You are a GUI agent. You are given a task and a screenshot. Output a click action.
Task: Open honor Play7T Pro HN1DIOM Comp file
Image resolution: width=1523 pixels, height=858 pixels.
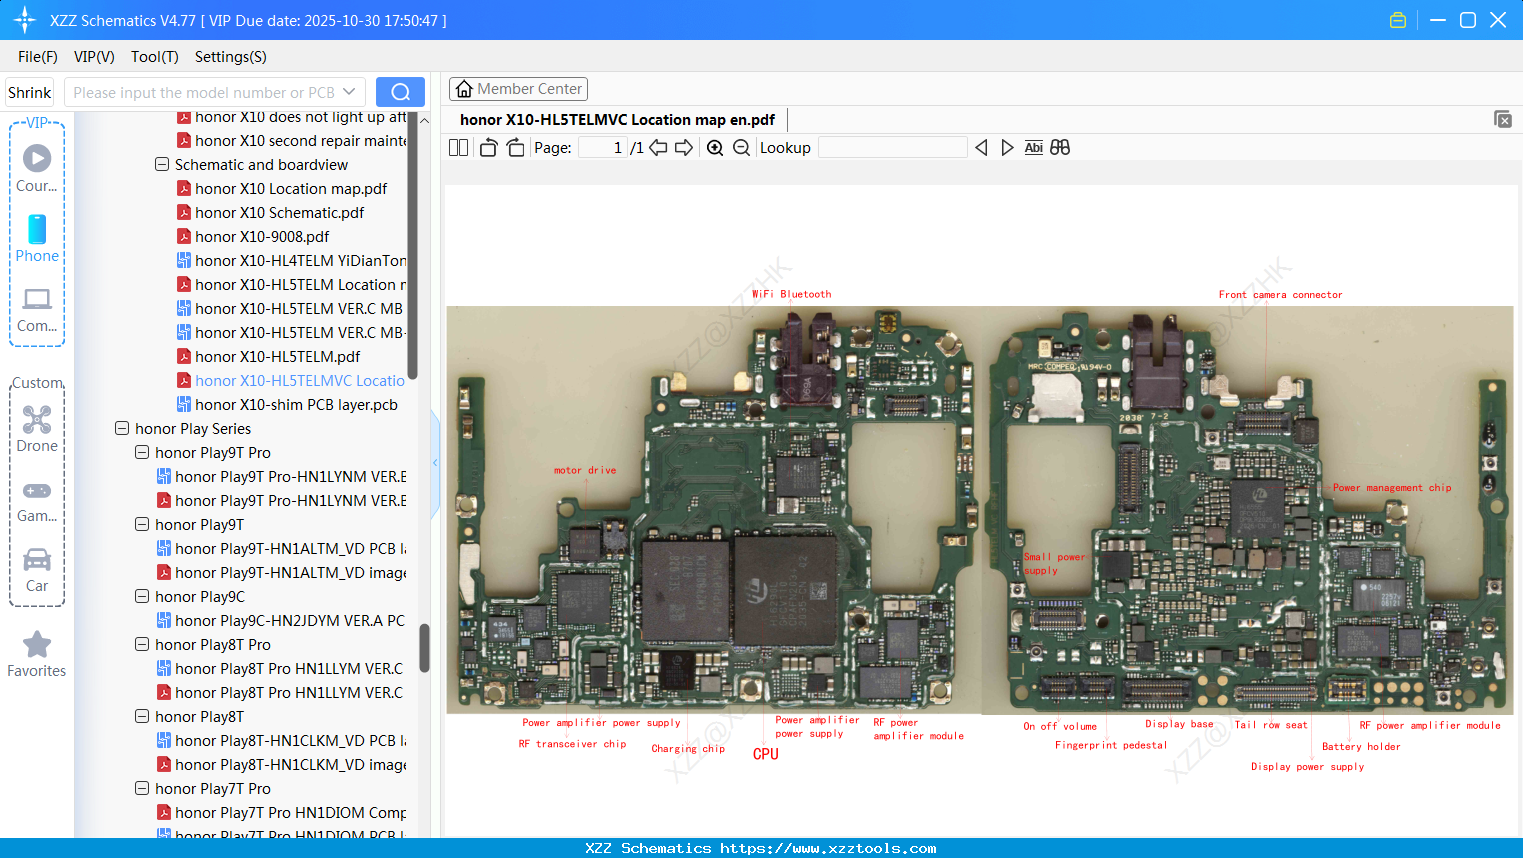pyautogui.click(x=291, y=812)
